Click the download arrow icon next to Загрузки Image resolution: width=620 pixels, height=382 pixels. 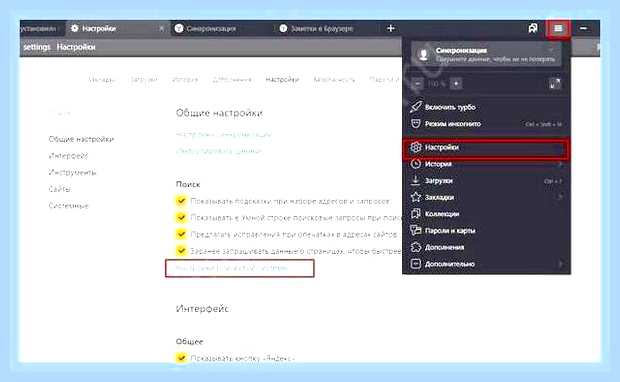point(416,180)
